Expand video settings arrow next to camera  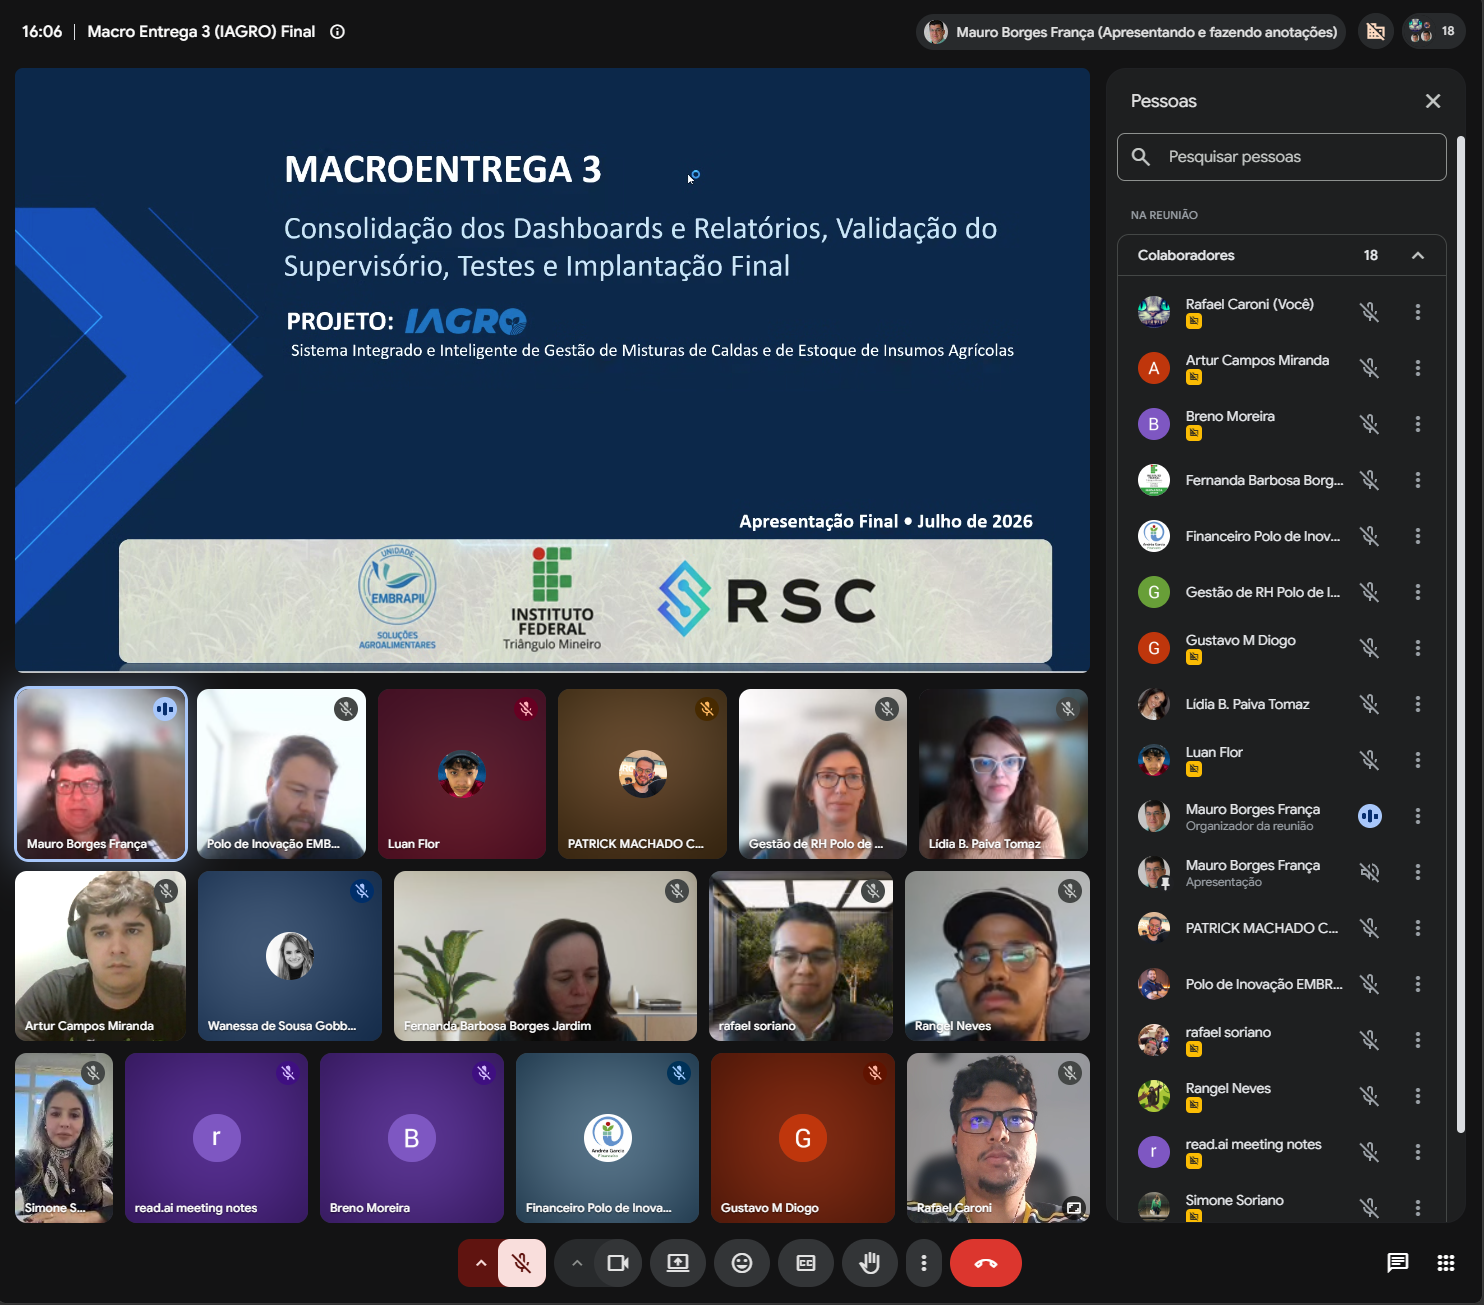click(x=577, y=1263)
